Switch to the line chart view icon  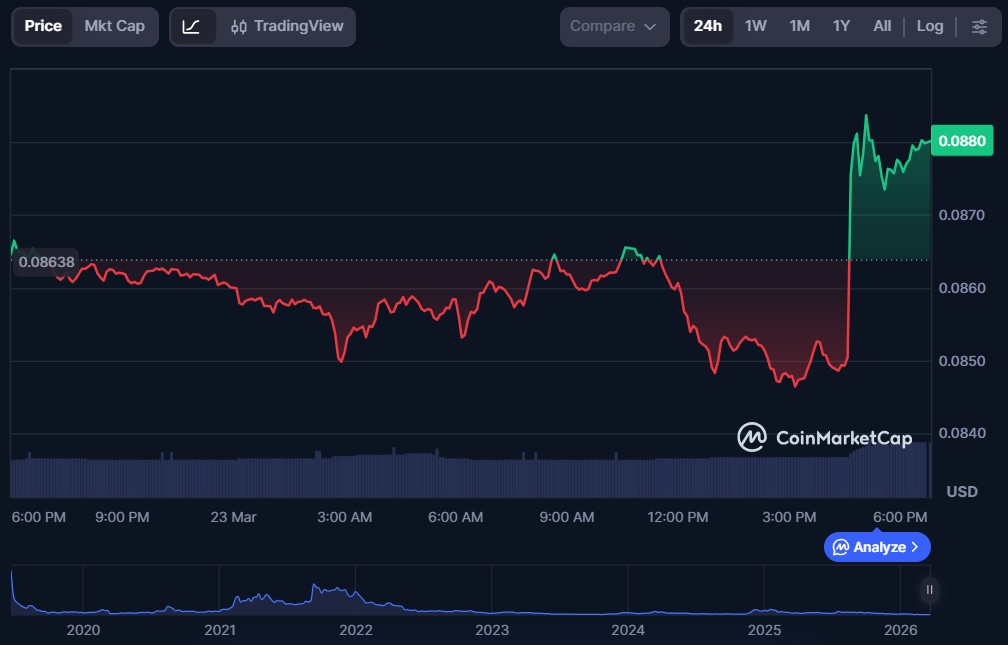pos(192,27)
